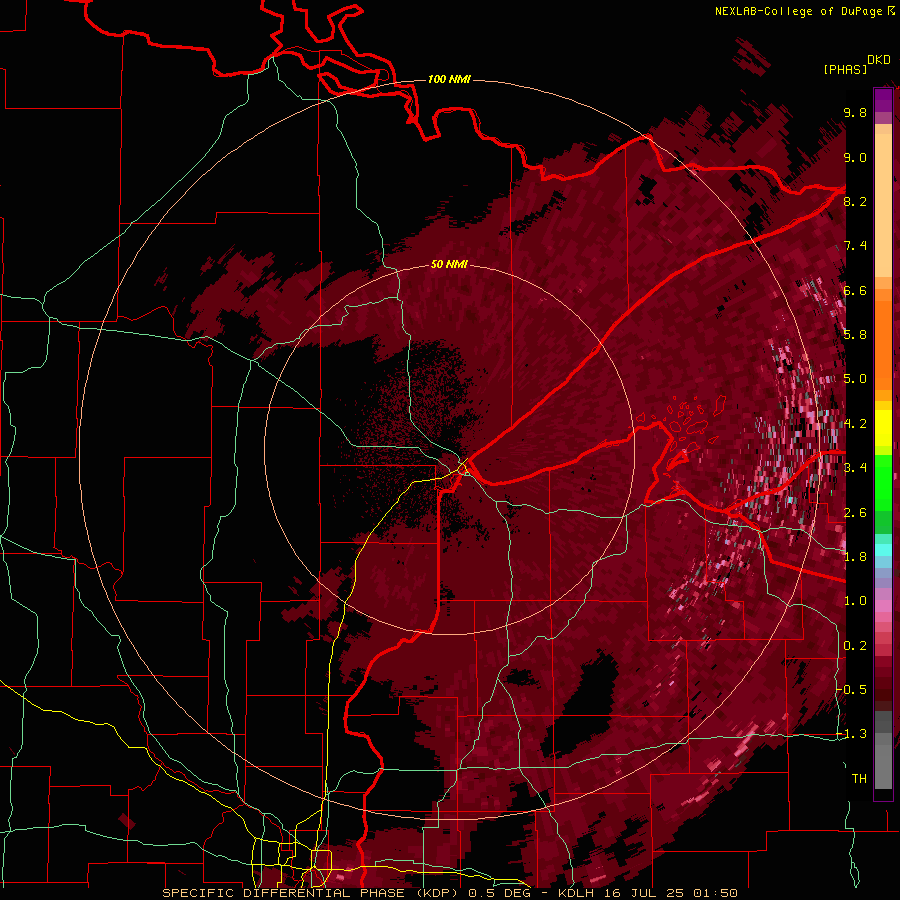900x900 pixels.
Task: Click the -1.3 legend value
Action: tap(852, 734)
